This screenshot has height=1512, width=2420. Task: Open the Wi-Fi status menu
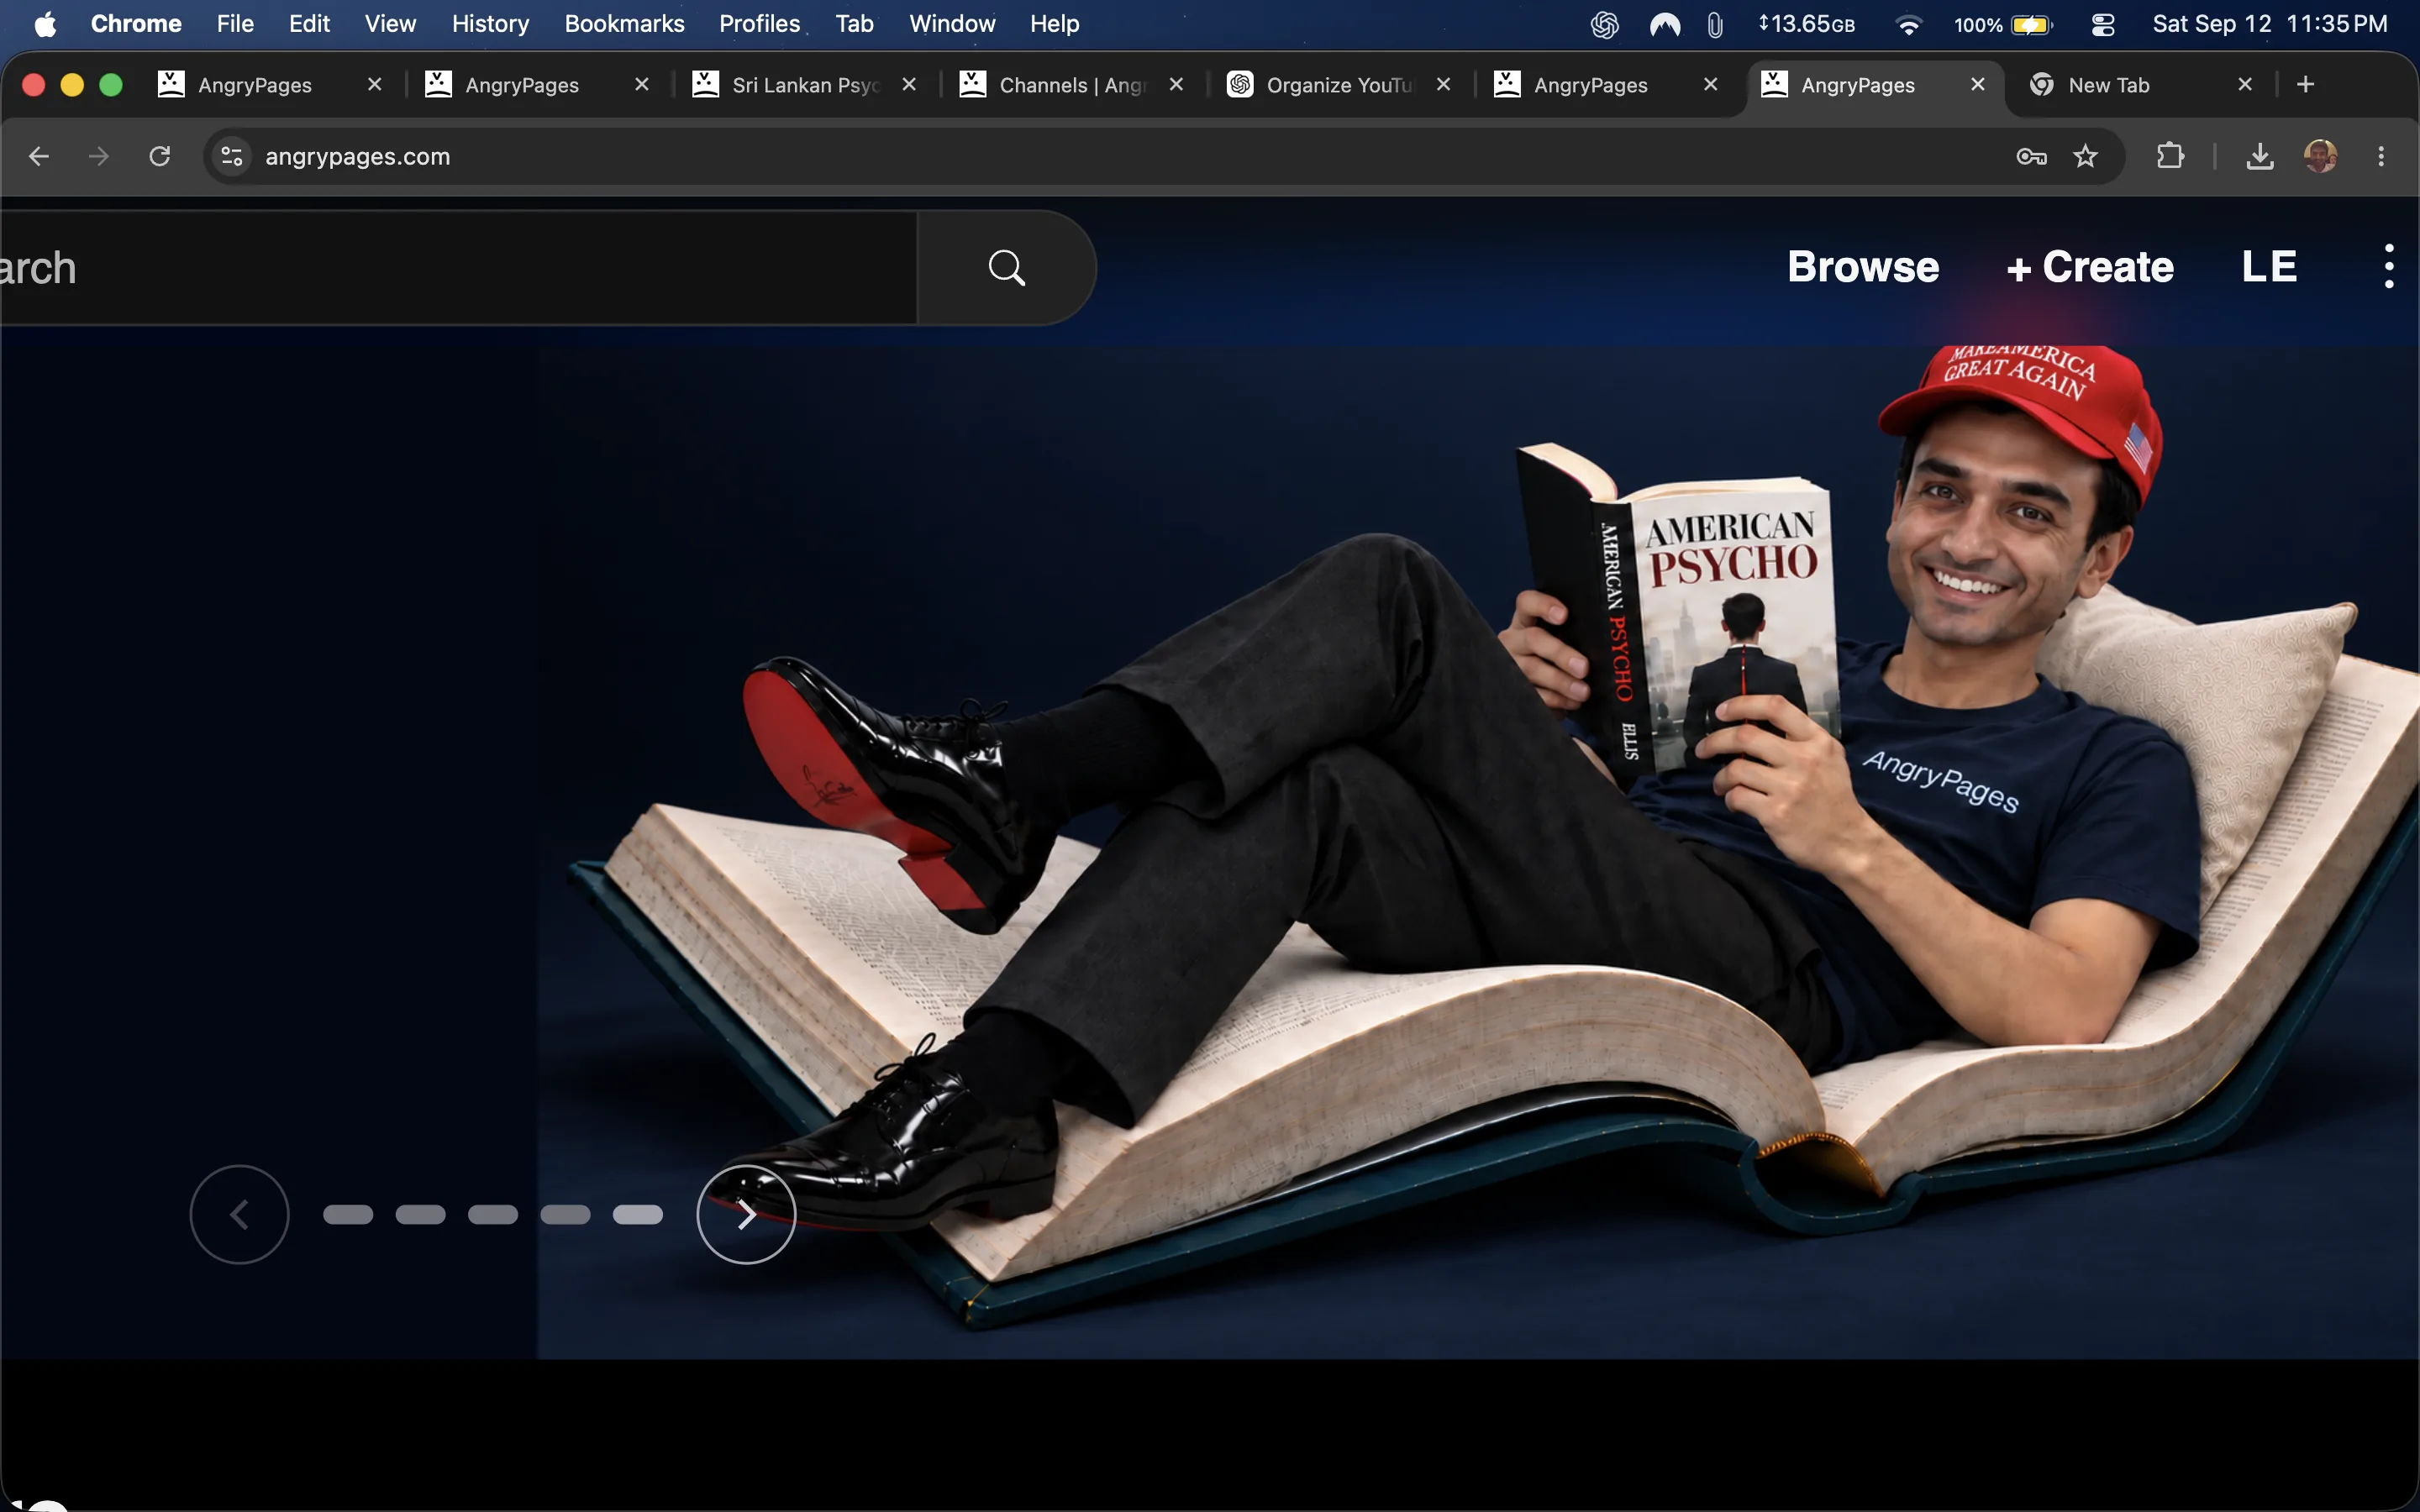click(1908, 24)
